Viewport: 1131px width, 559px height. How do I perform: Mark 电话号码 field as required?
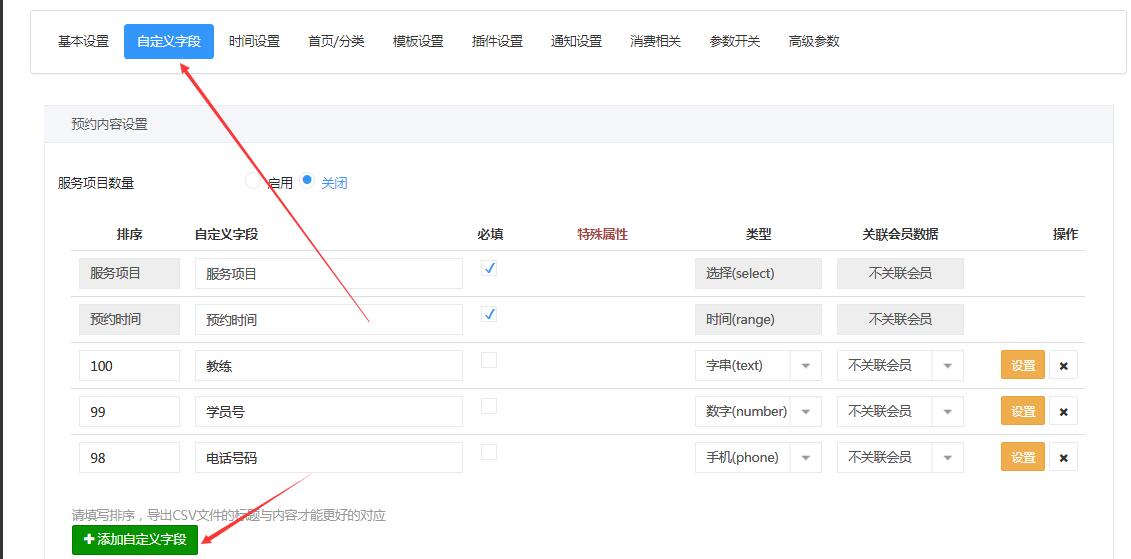tap(489, 452)
